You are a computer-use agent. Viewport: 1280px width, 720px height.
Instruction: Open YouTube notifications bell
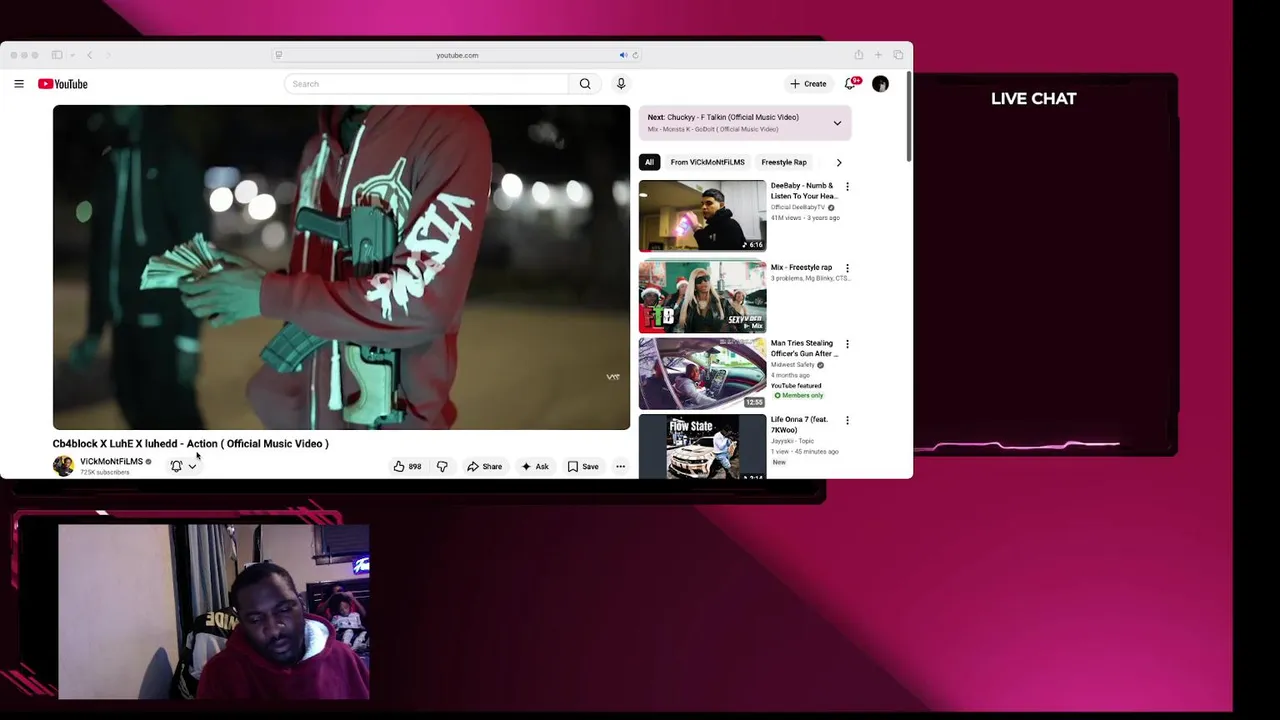coord(851,84)
